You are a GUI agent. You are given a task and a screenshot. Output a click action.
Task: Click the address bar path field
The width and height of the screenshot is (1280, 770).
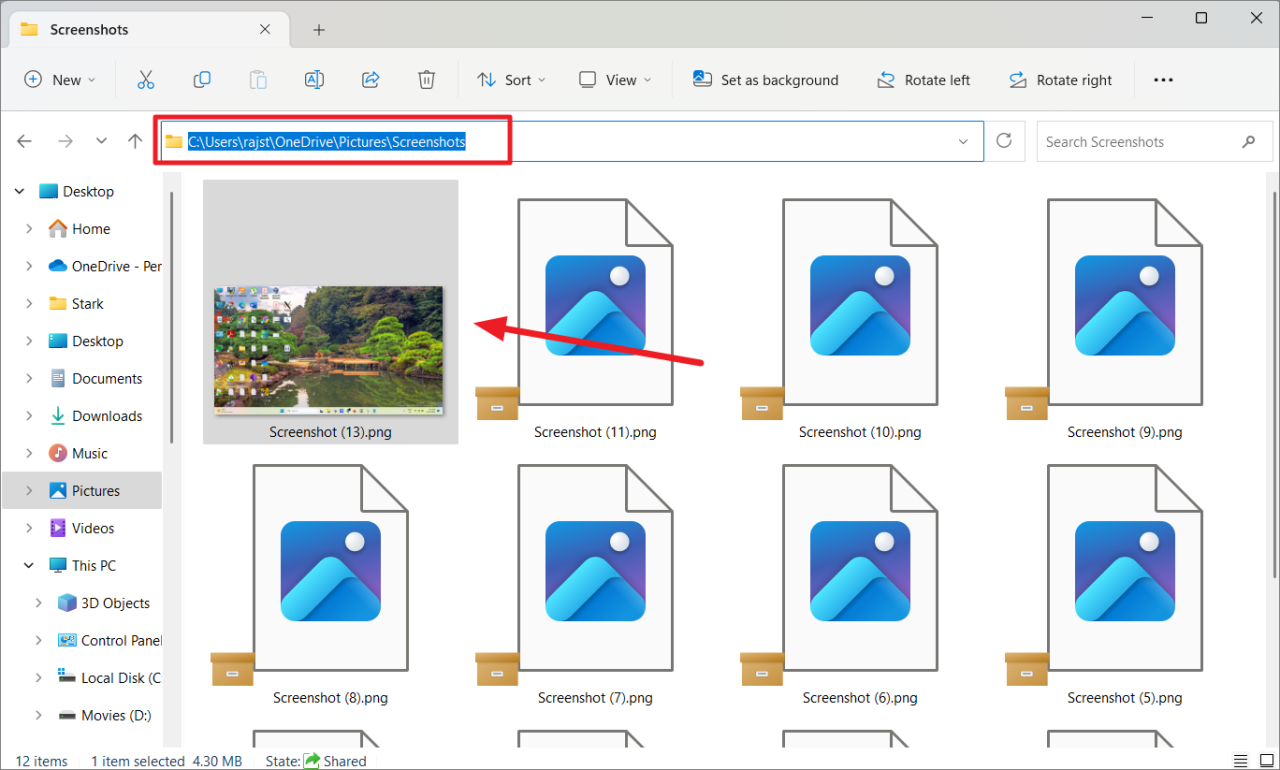pos(570,142)
